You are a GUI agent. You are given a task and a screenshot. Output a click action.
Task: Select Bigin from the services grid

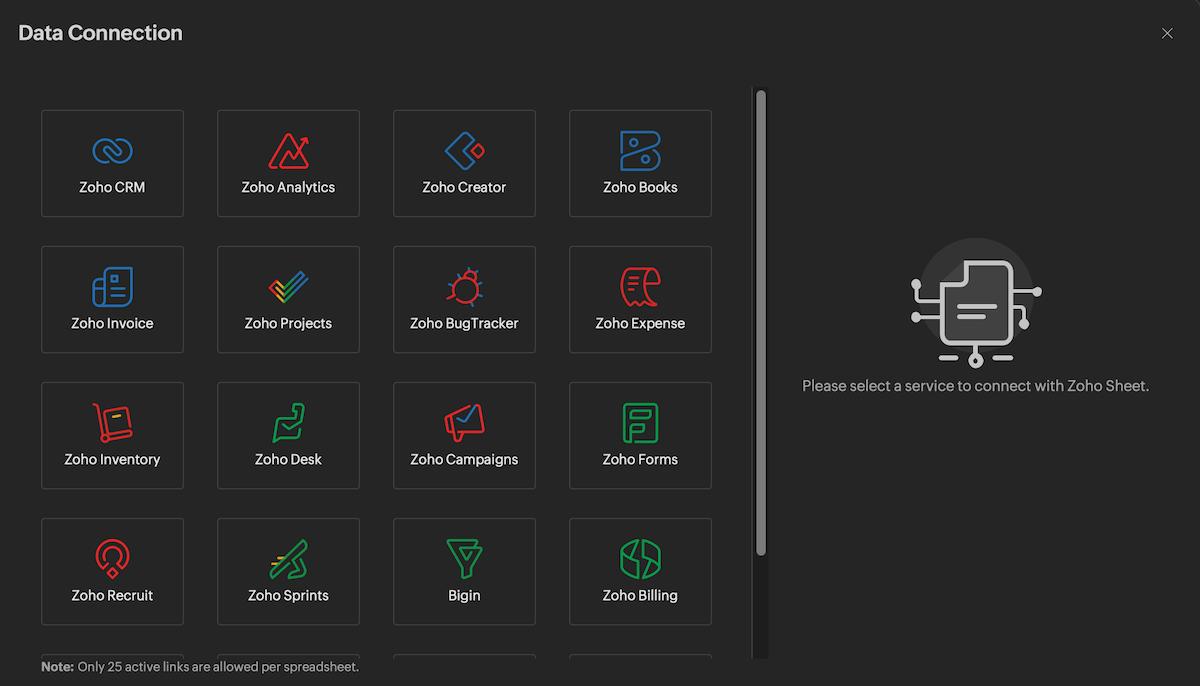pyautogui.click(x=464, y=571)
